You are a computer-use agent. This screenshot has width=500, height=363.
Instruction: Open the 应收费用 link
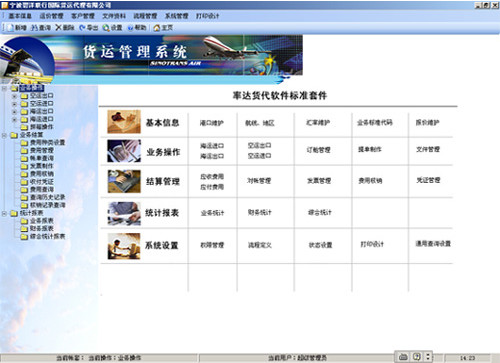pos(212,177)
